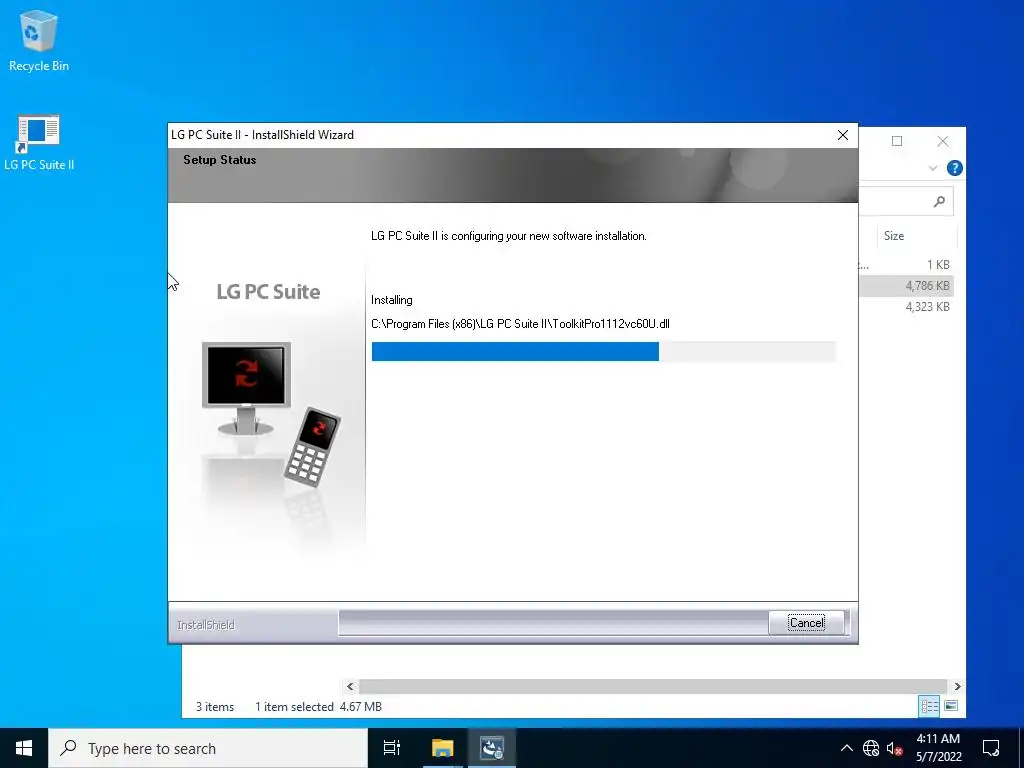Select the InstallShield setup taskbar icon

(492, 748)
